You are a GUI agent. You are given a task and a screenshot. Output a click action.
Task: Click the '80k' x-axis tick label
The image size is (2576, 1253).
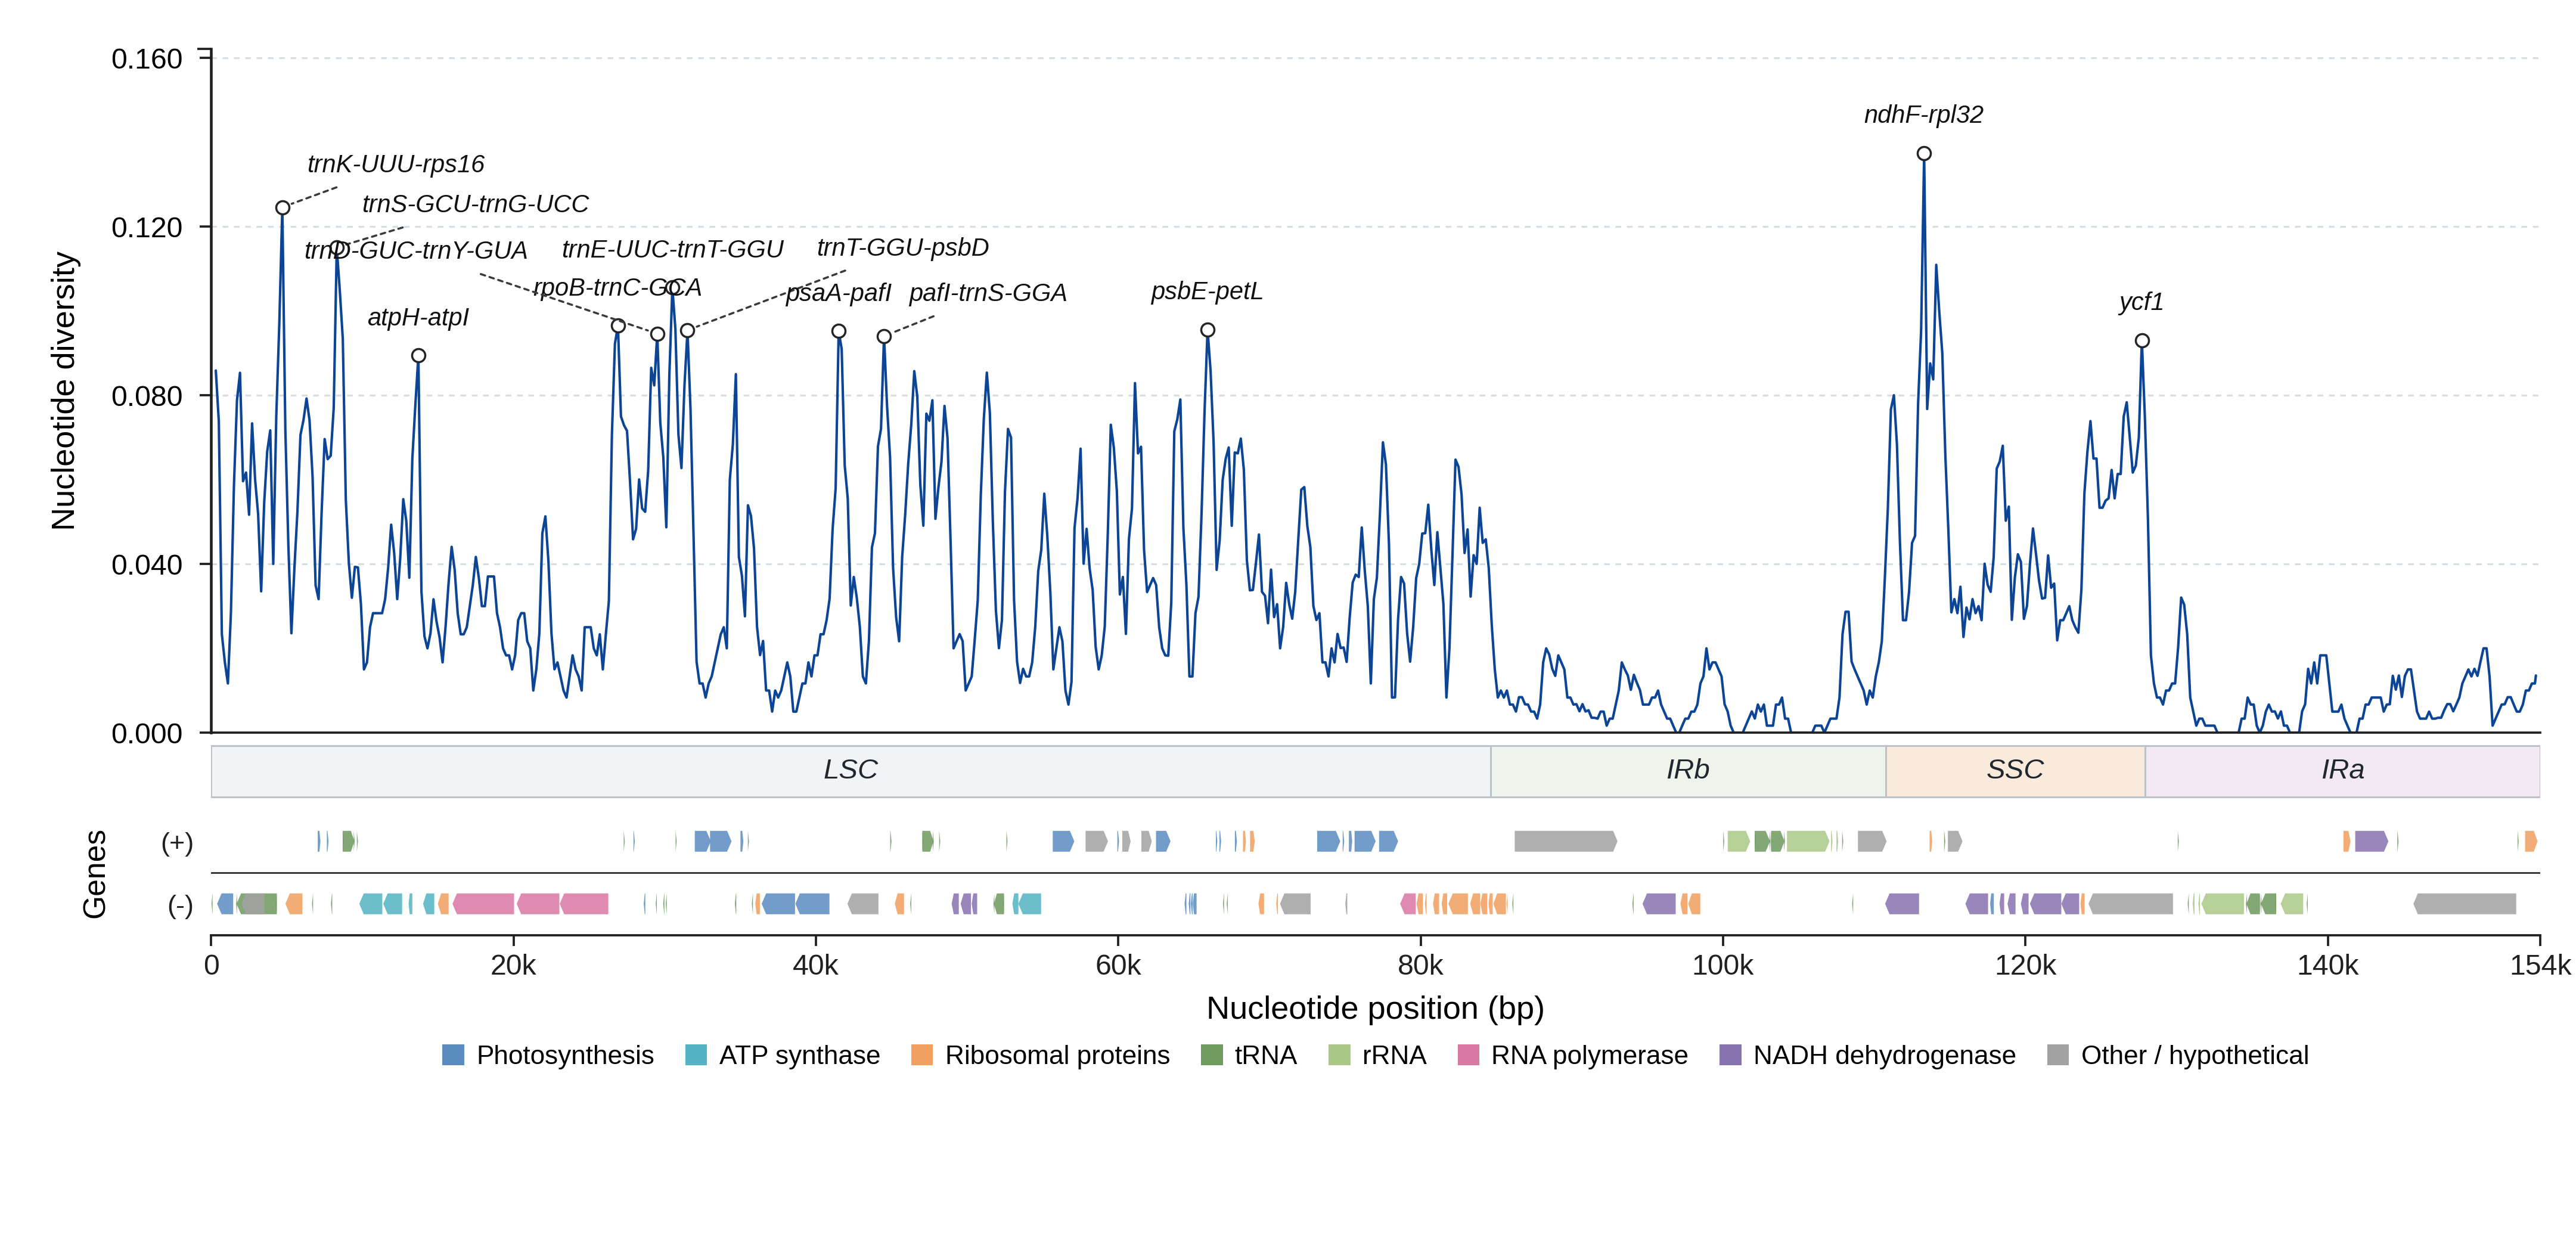click(1421, 966)
